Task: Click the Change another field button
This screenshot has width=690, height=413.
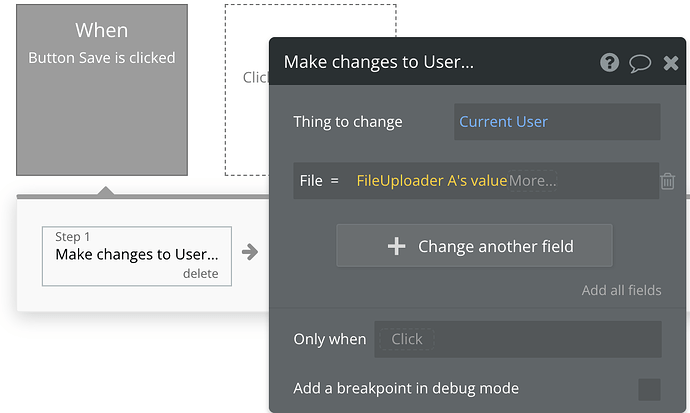Action: tap(474, 246)
